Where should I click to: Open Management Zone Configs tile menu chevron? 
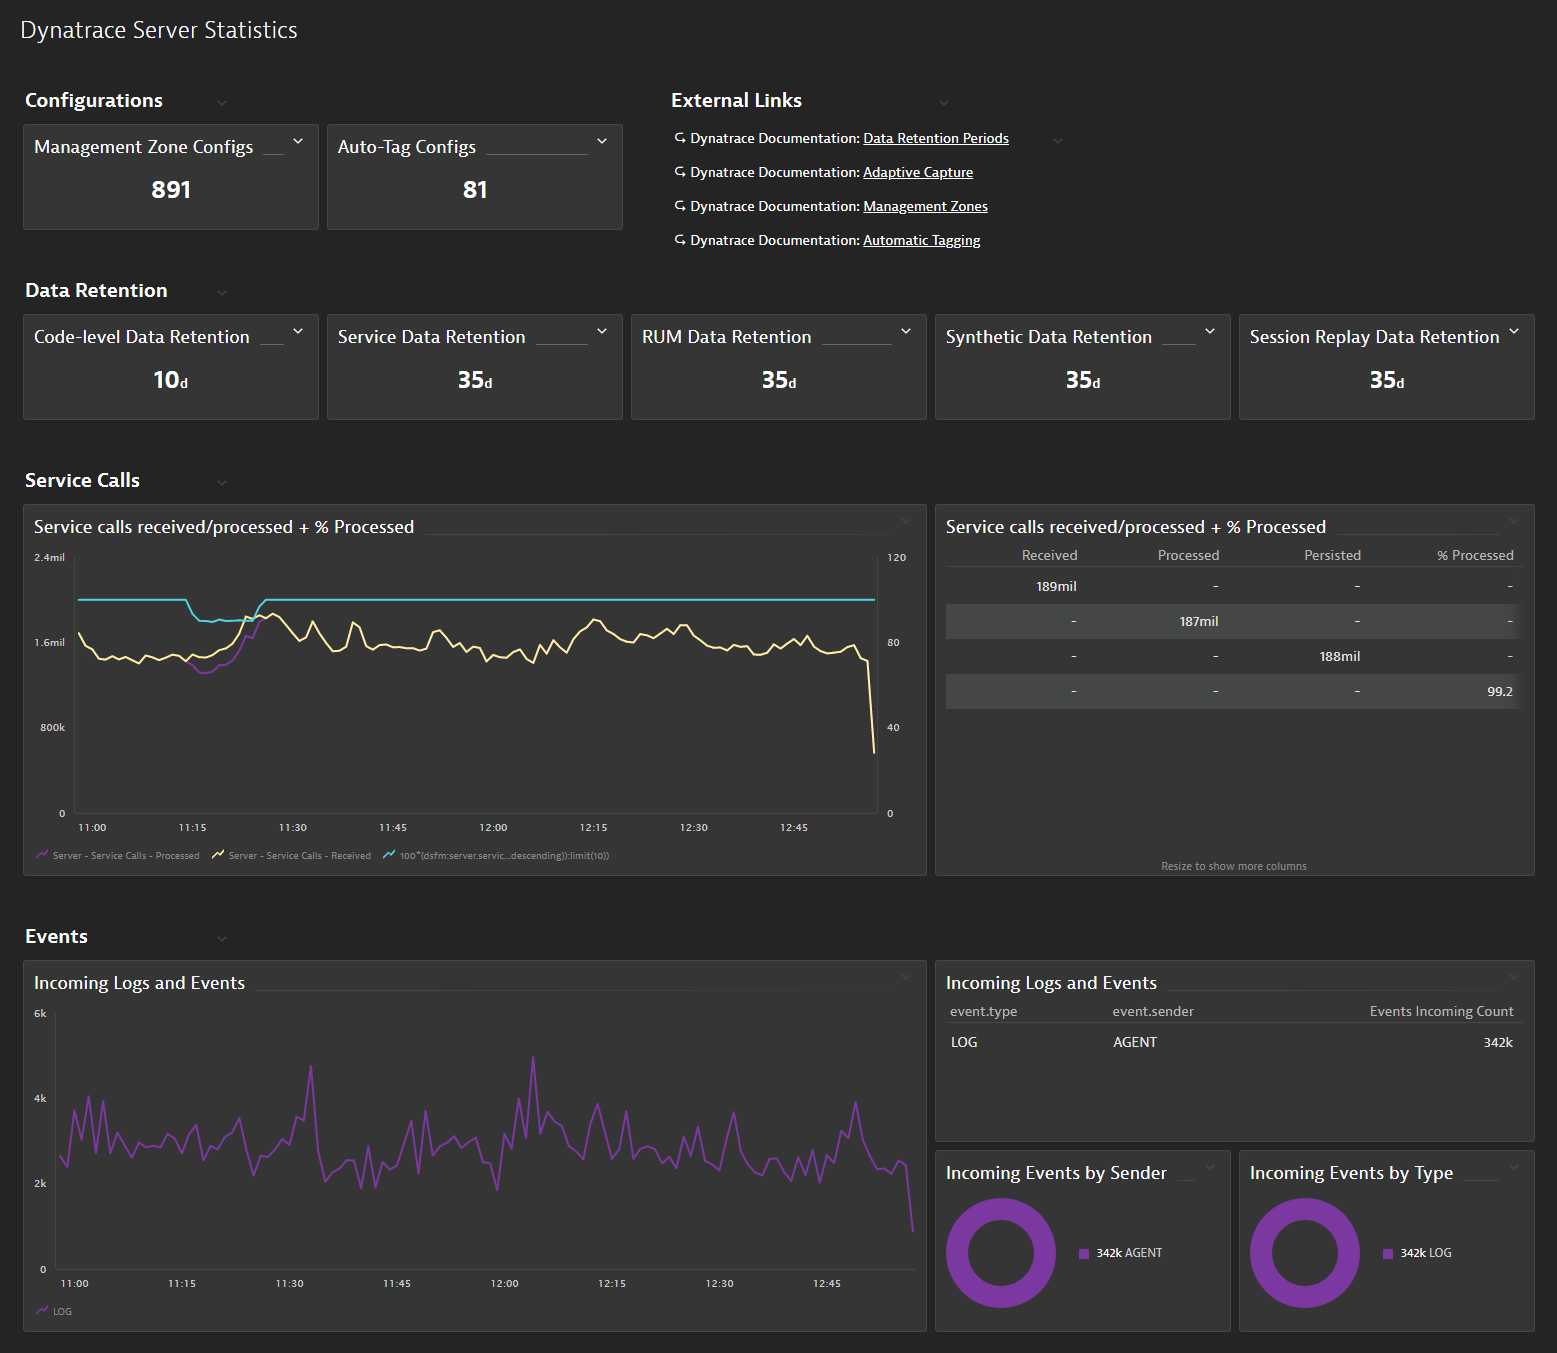point(298,142)
